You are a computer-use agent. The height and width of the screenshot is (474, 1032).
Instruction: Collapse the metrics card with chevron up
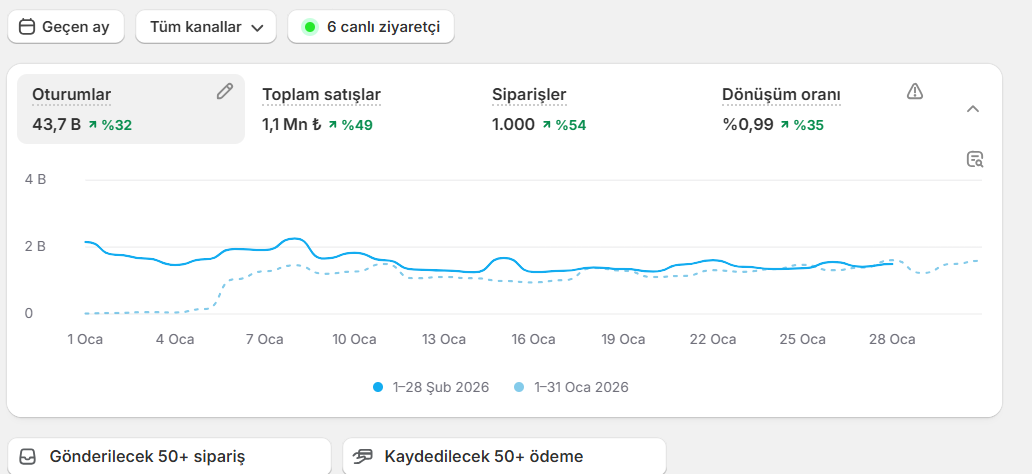point(973,109)
